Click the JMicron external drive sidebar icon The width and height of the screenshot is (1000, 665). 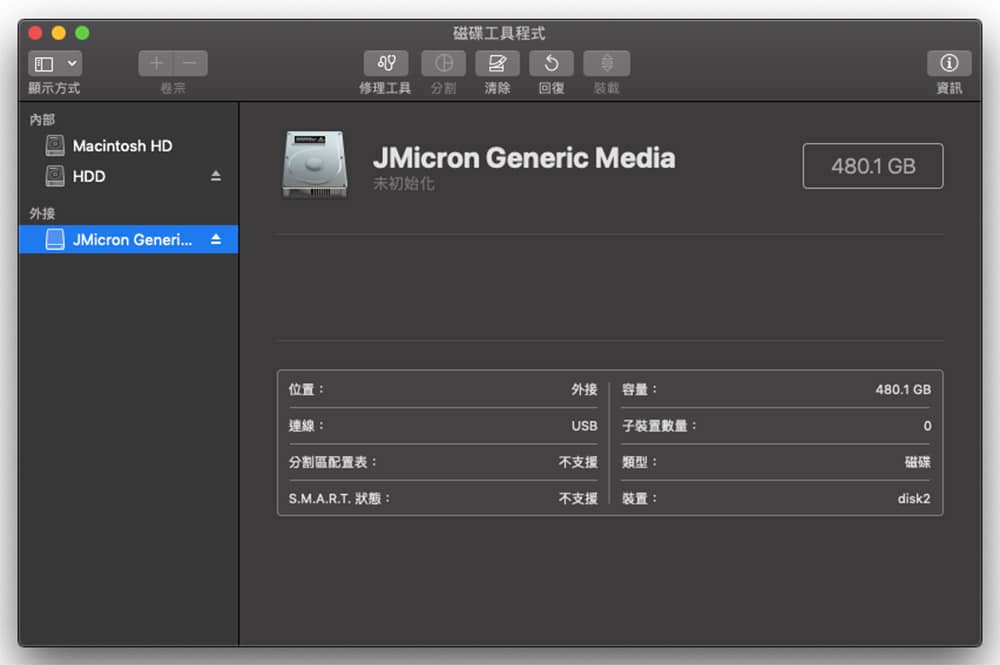coord(55,240)
